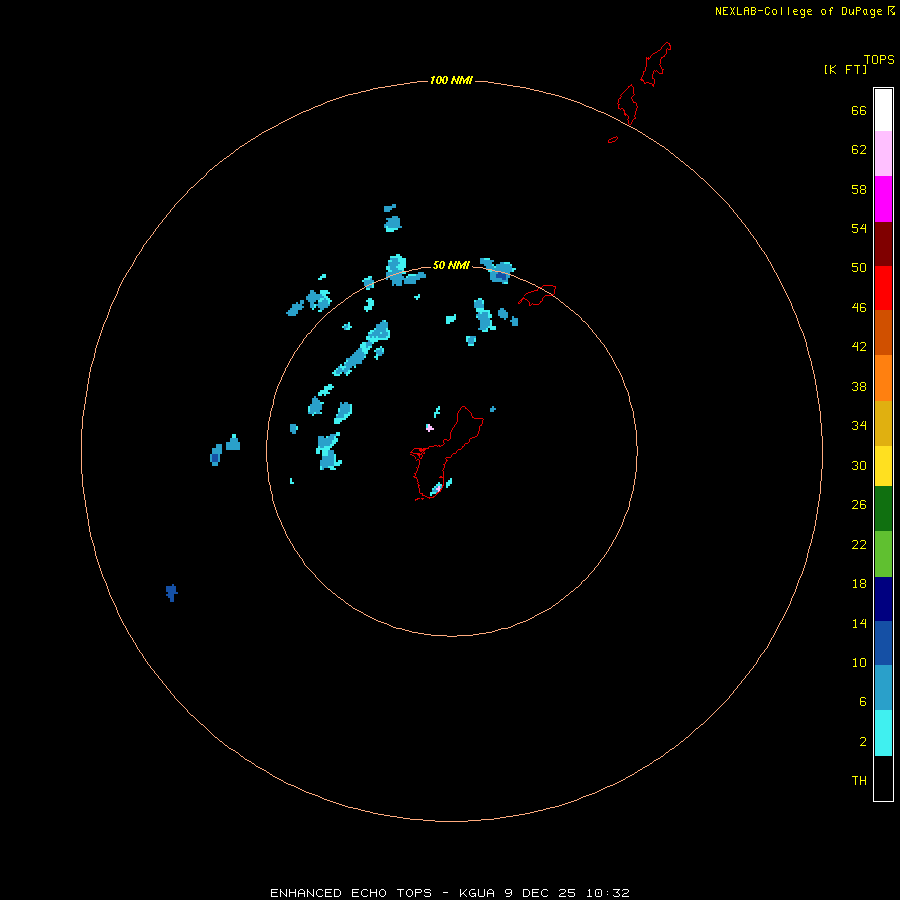Click the orange 38 legend swatch
This screenshot has height=900, width=900.
883,378
